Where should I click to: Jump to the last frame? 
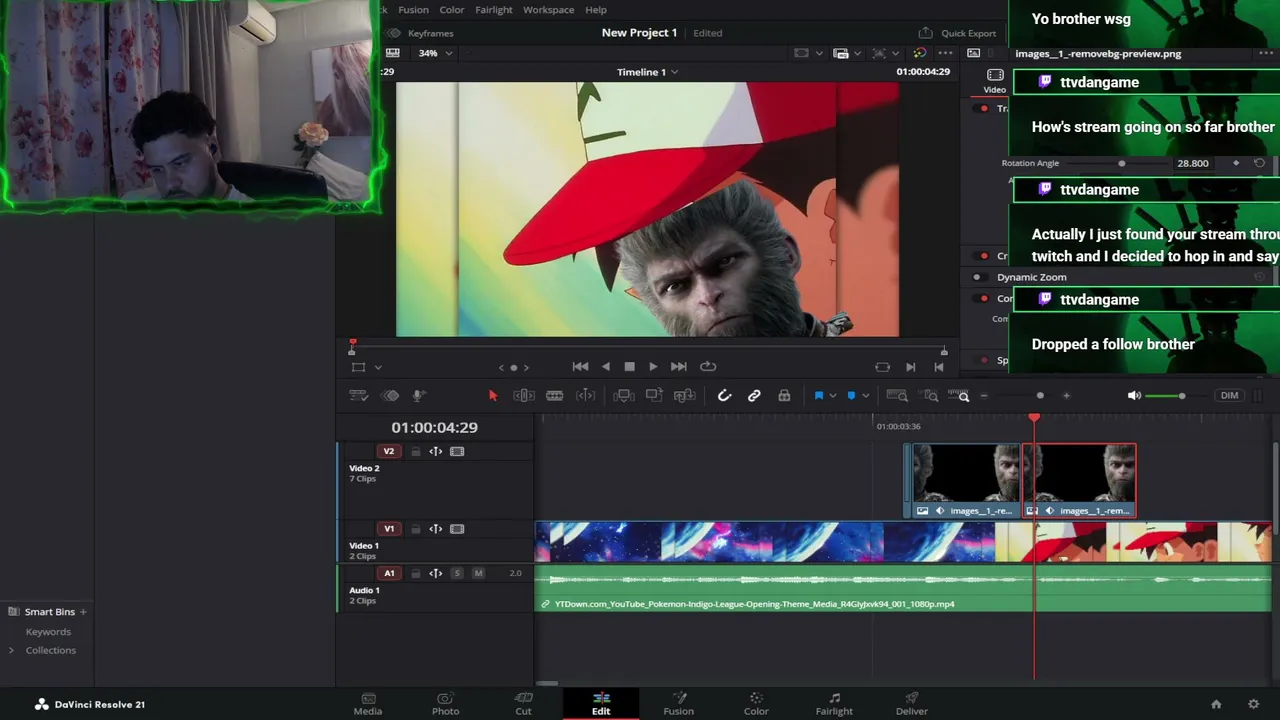[678, 367]
